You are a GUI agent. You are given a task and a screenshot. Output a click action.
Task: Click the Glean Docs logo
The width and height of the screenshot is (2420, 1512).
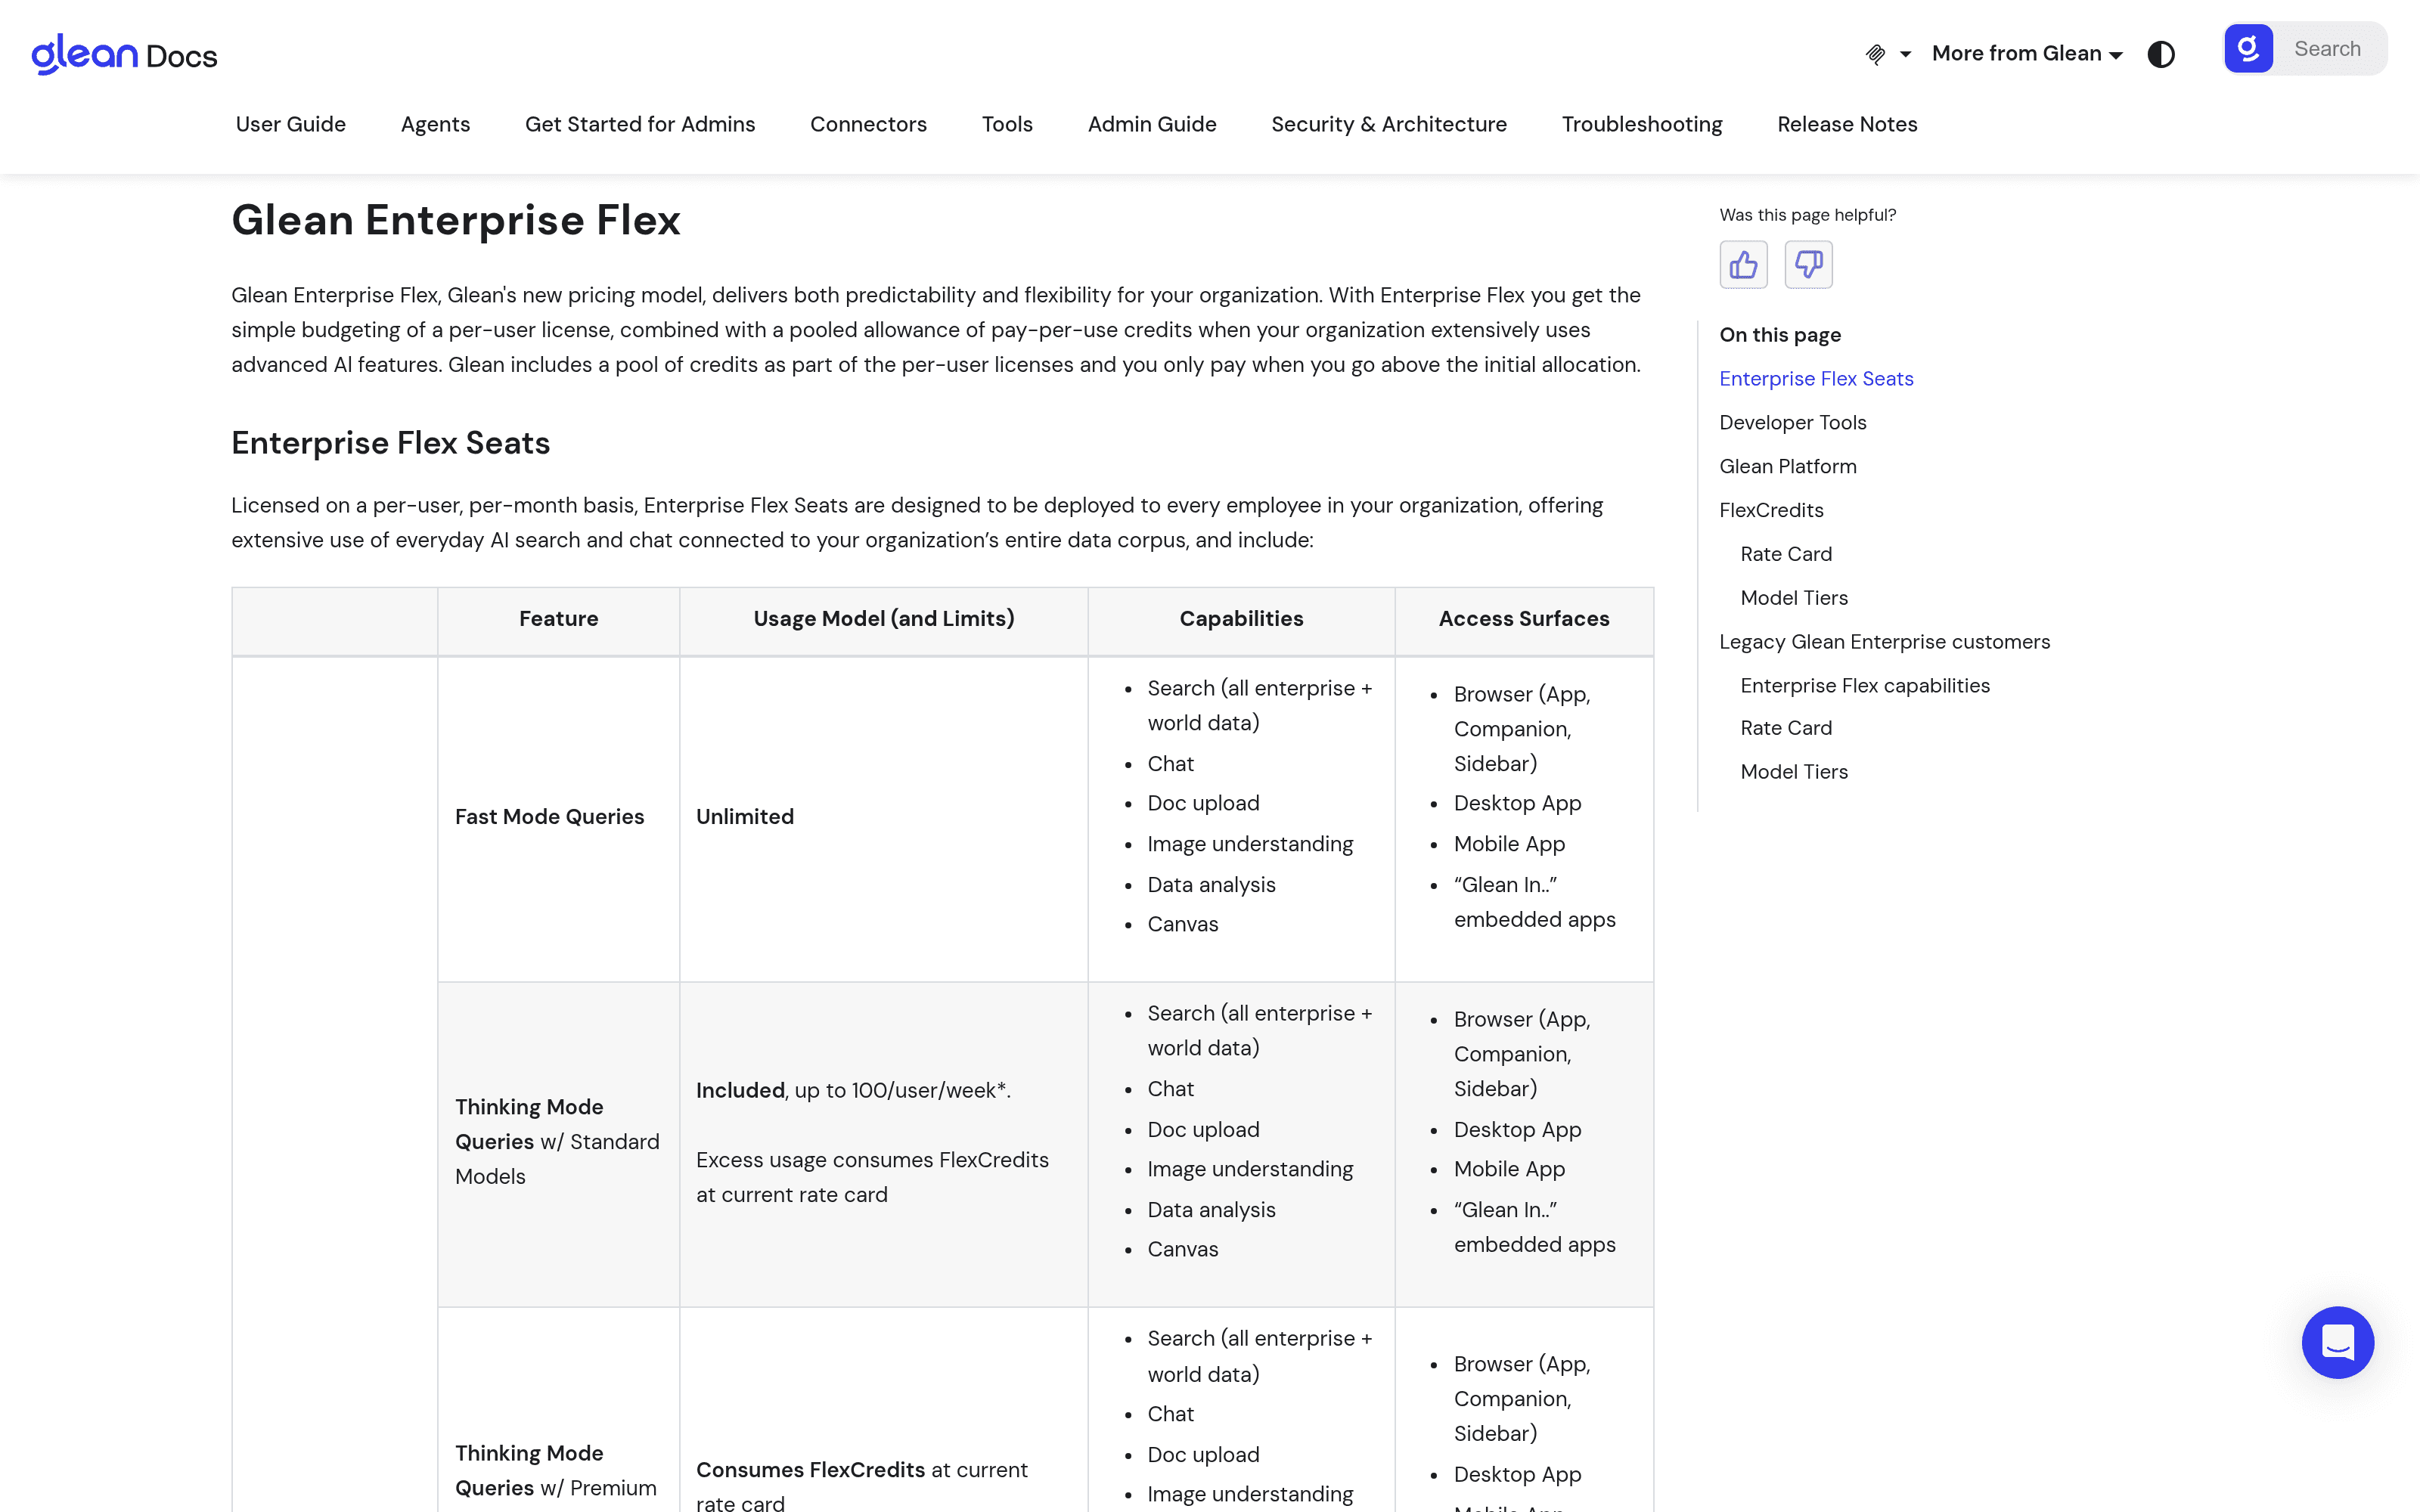tap(124, 54)
